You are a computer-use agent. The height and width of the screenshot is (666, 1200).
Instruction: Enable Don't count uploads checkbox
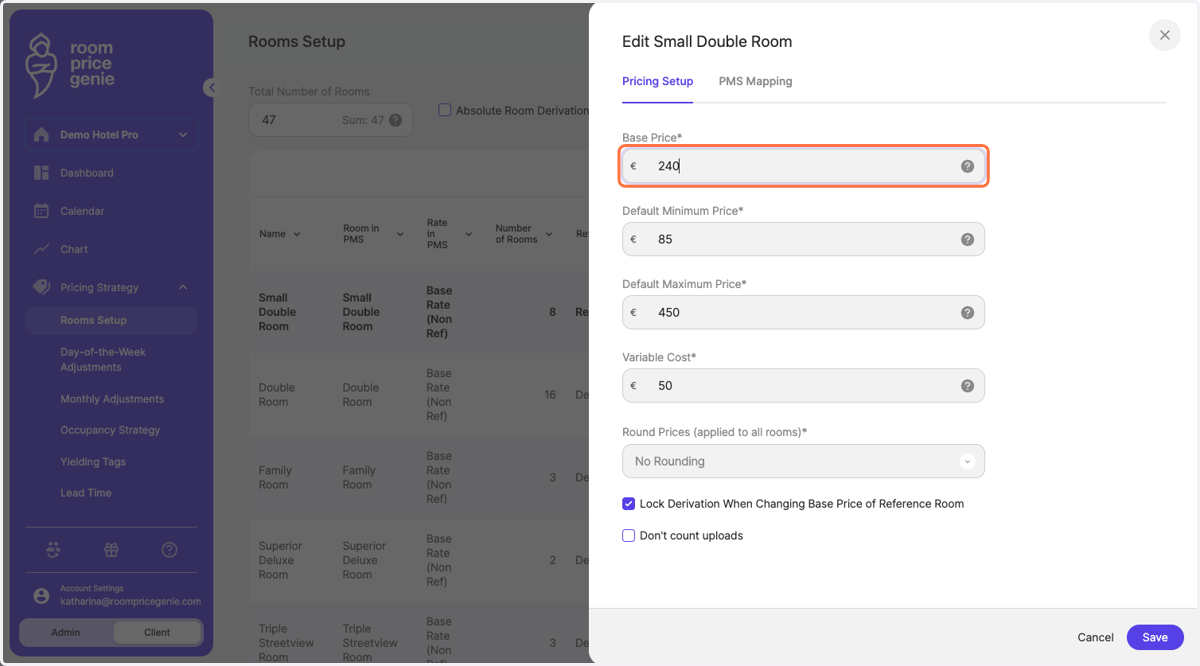coord(629,536)
